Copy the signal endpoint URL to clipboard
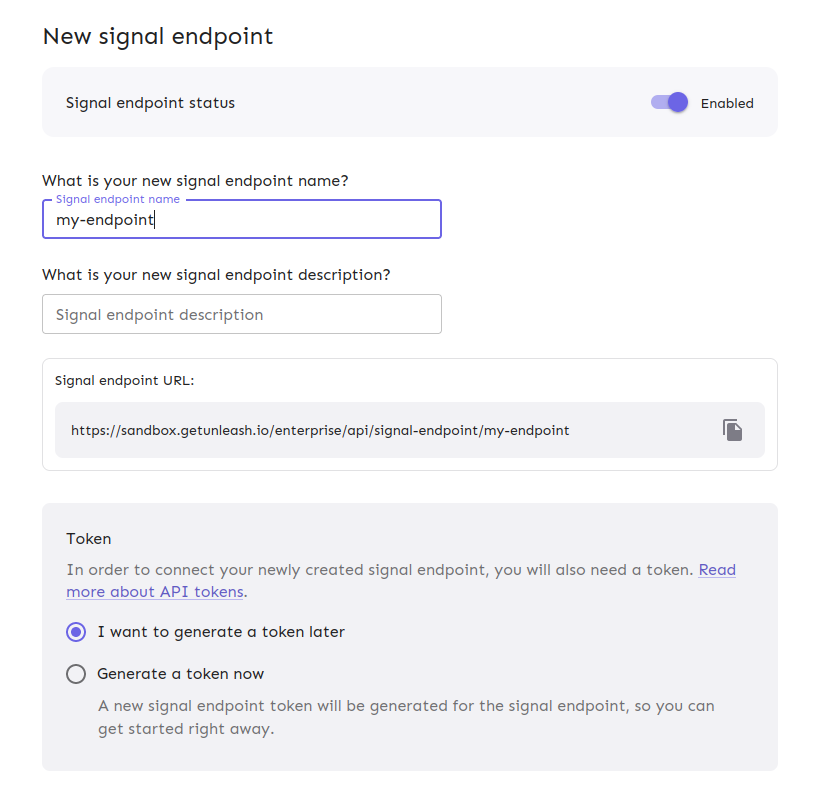 click(x=733, y=429)
